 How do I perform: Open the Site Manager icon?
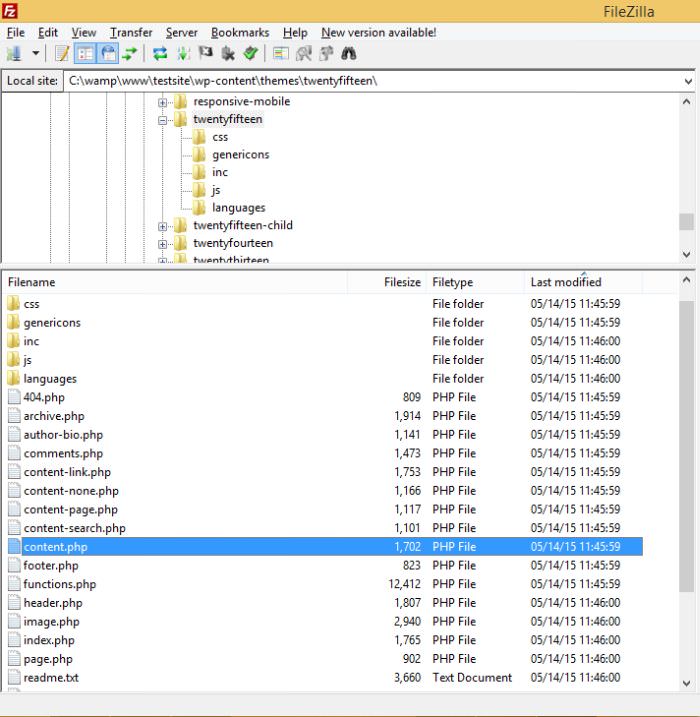pyautogui.click(x=15, y=54)
